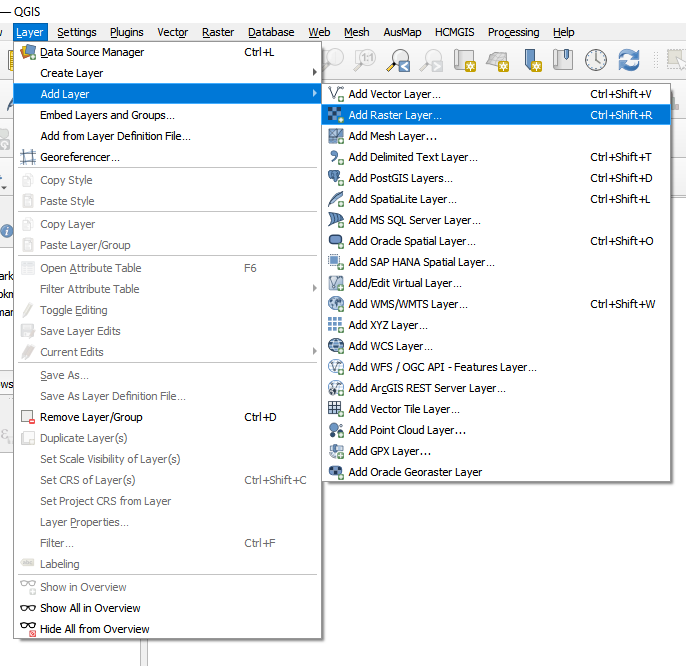Select Remove Layer/Group entry
Screen dimensions: 686x666
coord(168,417)
